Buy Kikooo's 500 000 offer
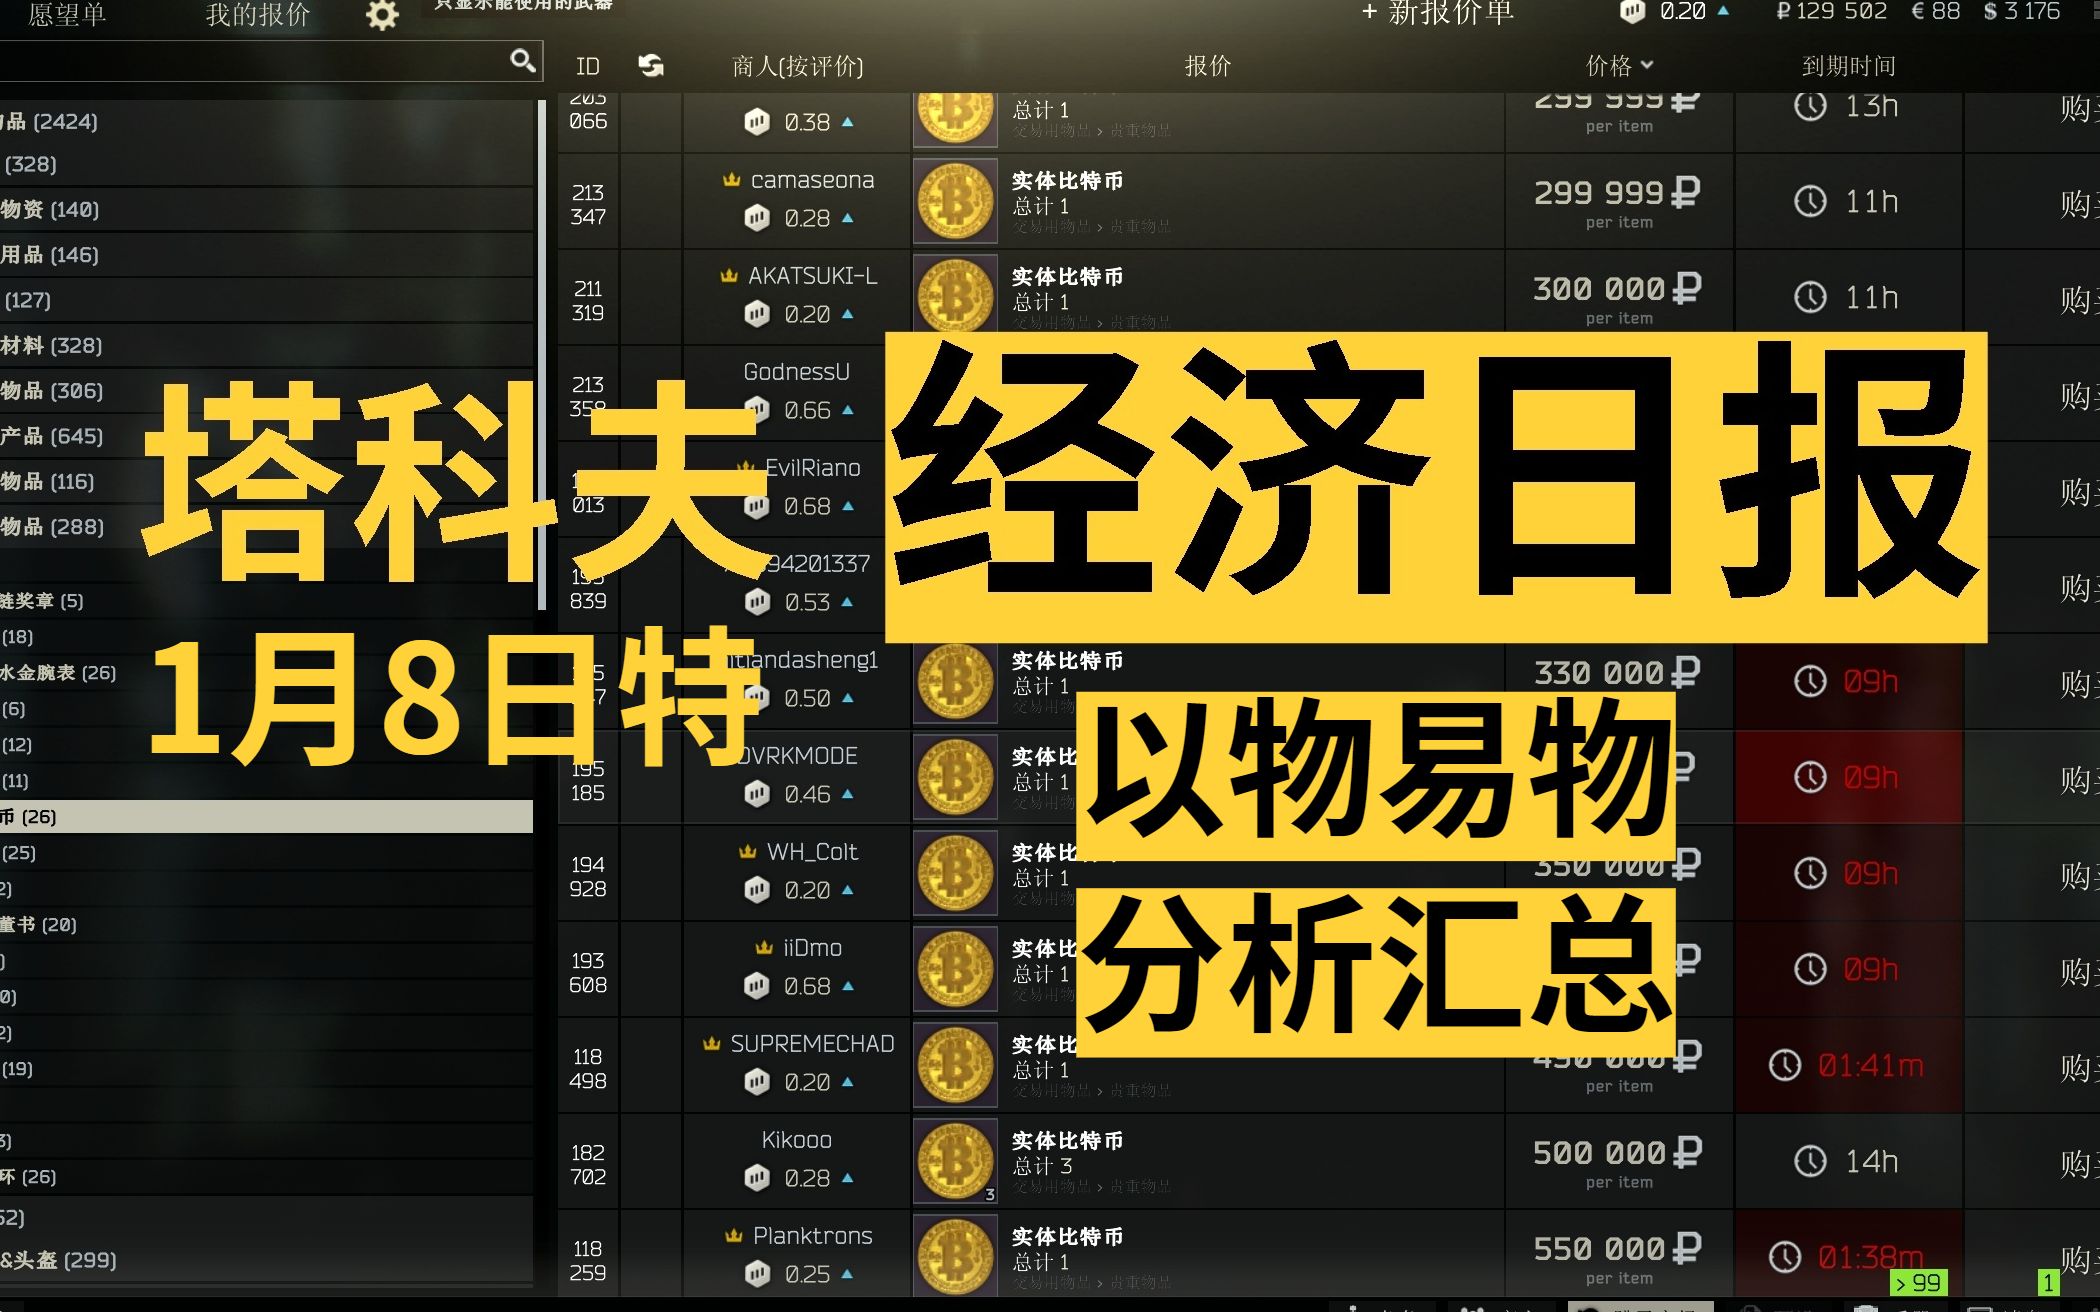Viewport: 2100px width, 1312px height. coord(2078,1163)
